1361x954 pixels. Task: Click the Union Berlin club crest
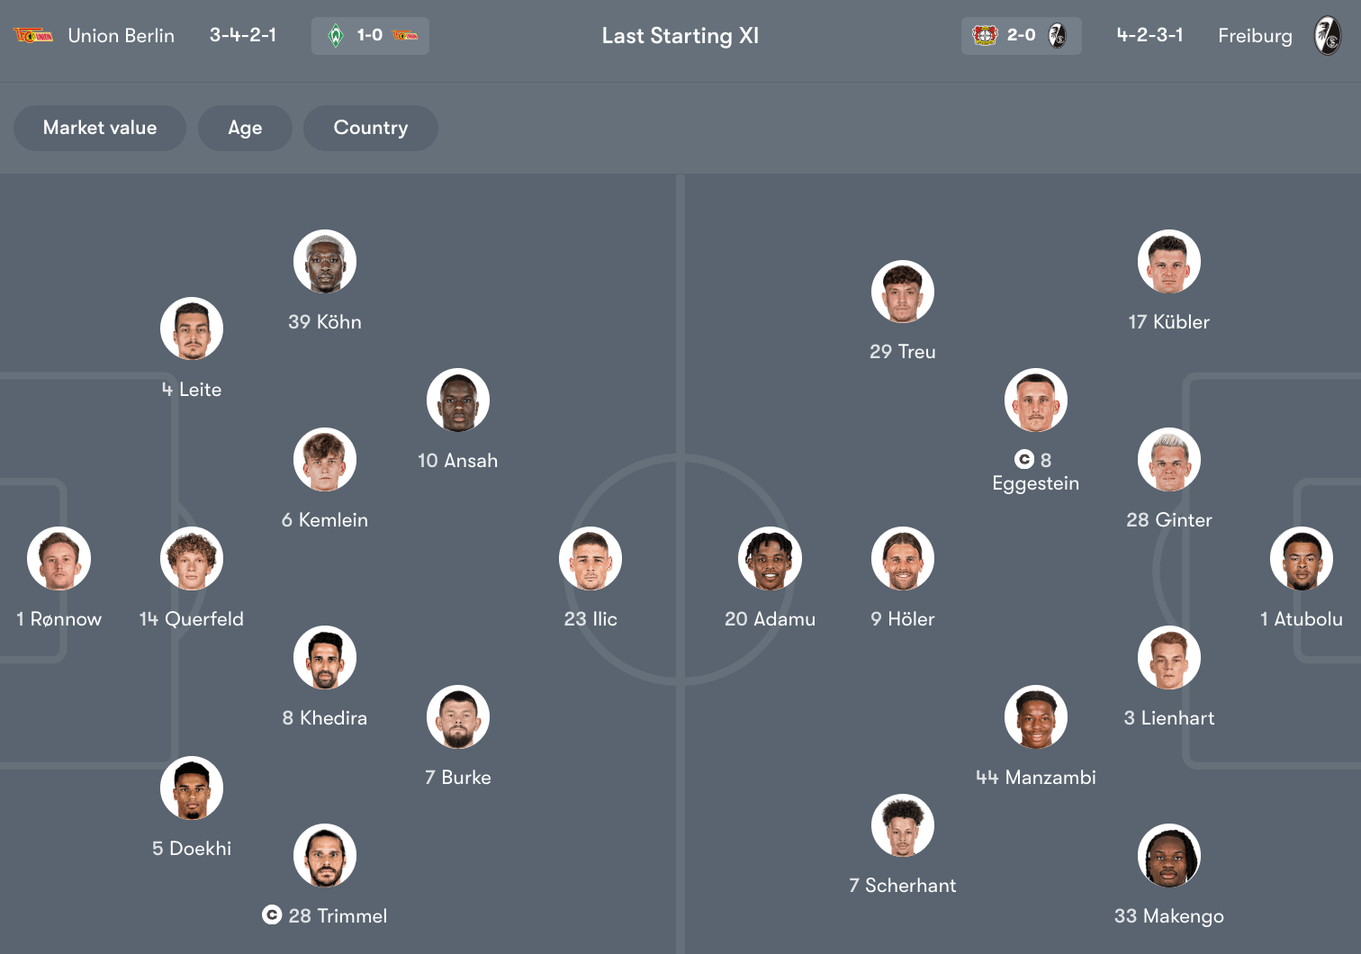(x=33, y=35)
